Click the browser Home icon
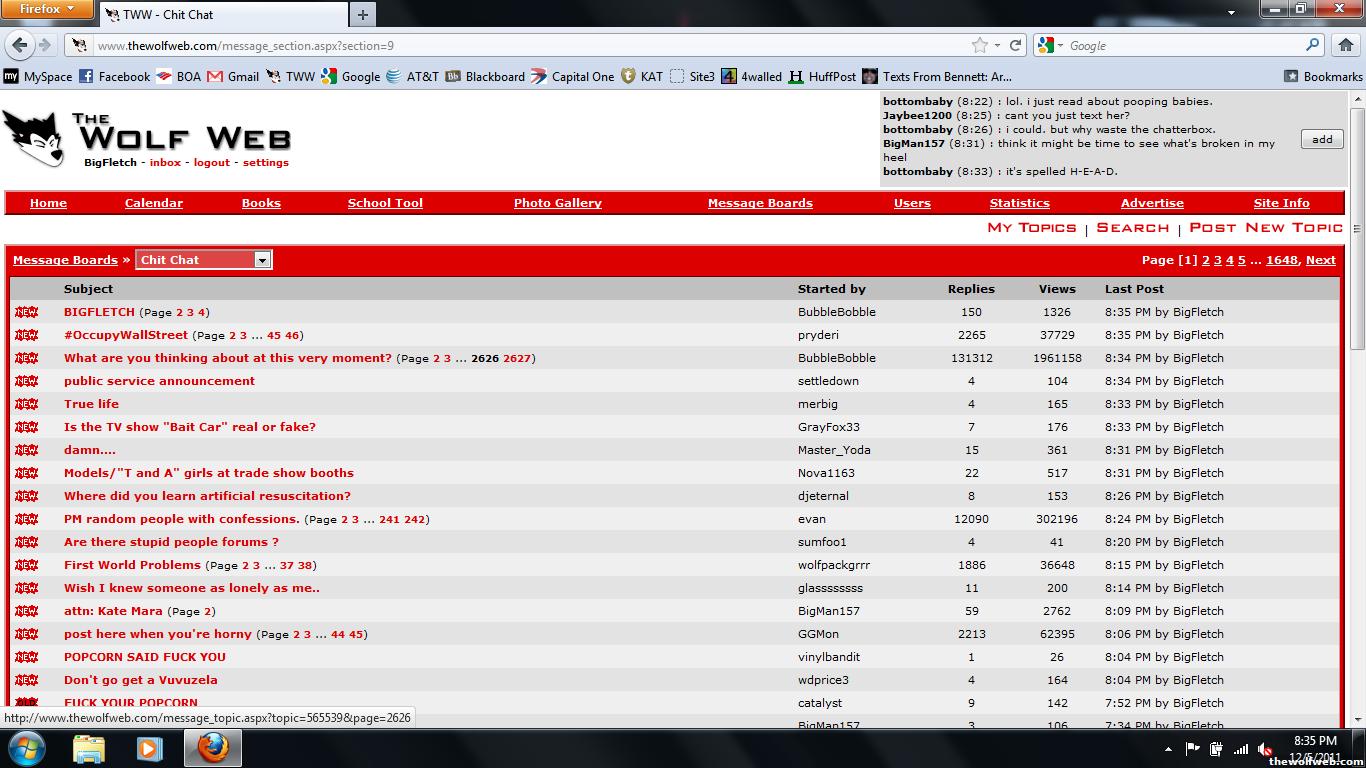This screenshot has height=768, width=1366. point(1346,45)
